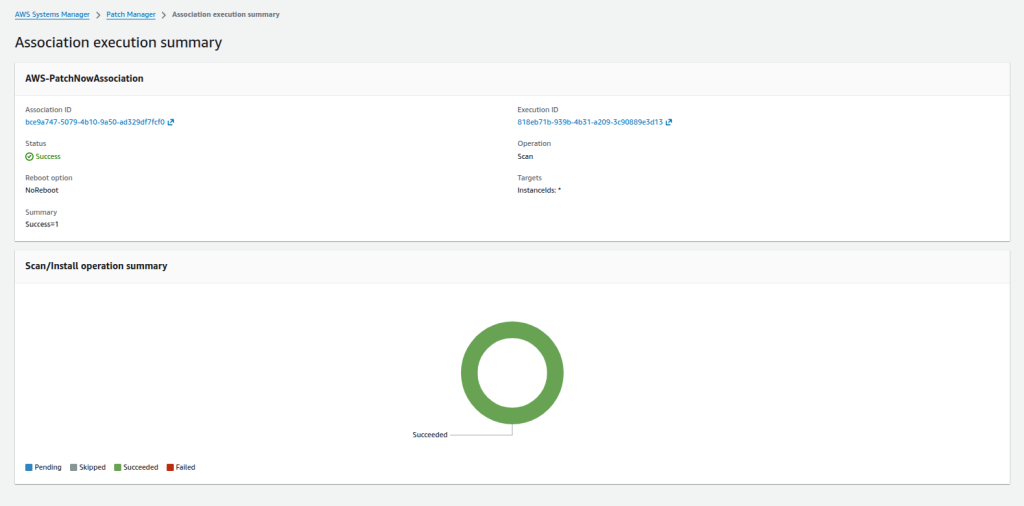1024x506 pixels.
Task: Open the AWS Systems Manager breadcrumb link
Action: (x=52, y=14)
